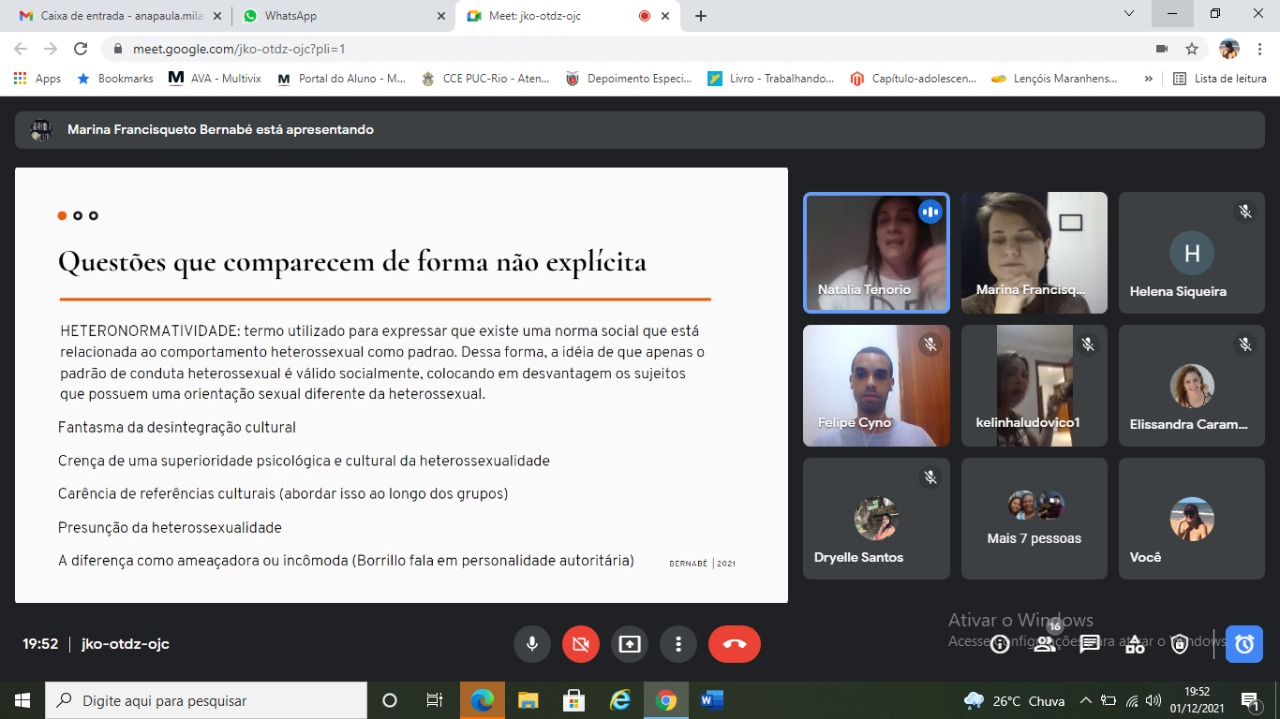This screenshot has height=719, width=1280.
Task: Open the chat panel
Action: click(1090, 644)
